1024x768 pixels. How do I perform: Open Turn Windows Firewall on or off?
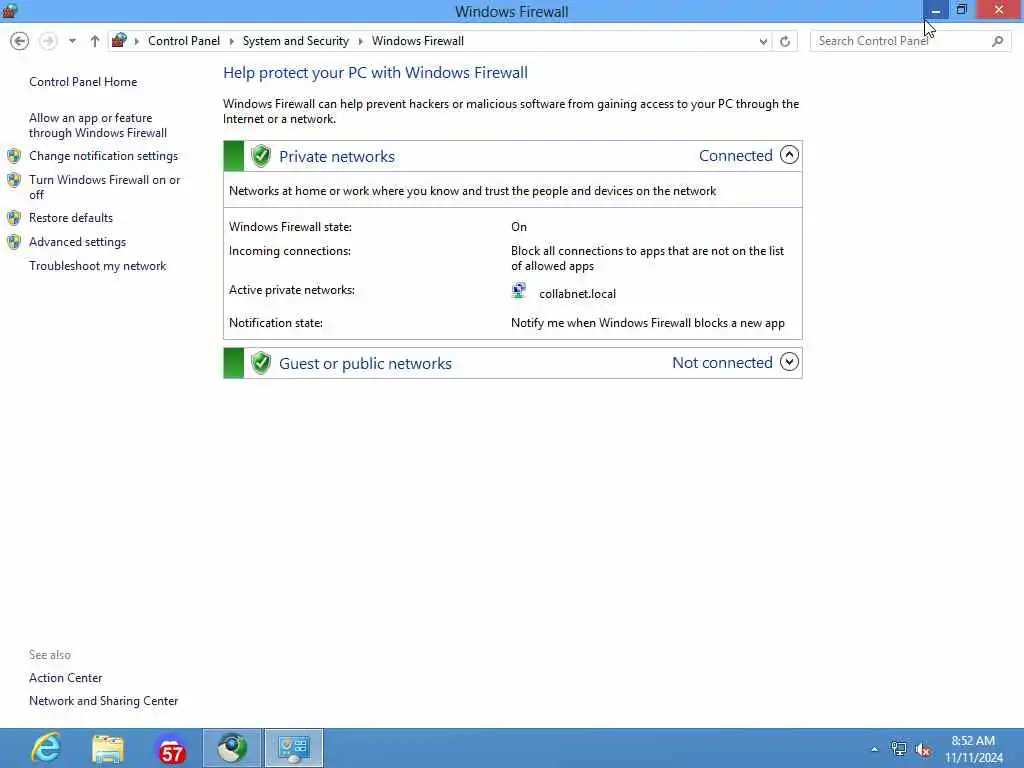pyautogui.click(x=104, y=187)
